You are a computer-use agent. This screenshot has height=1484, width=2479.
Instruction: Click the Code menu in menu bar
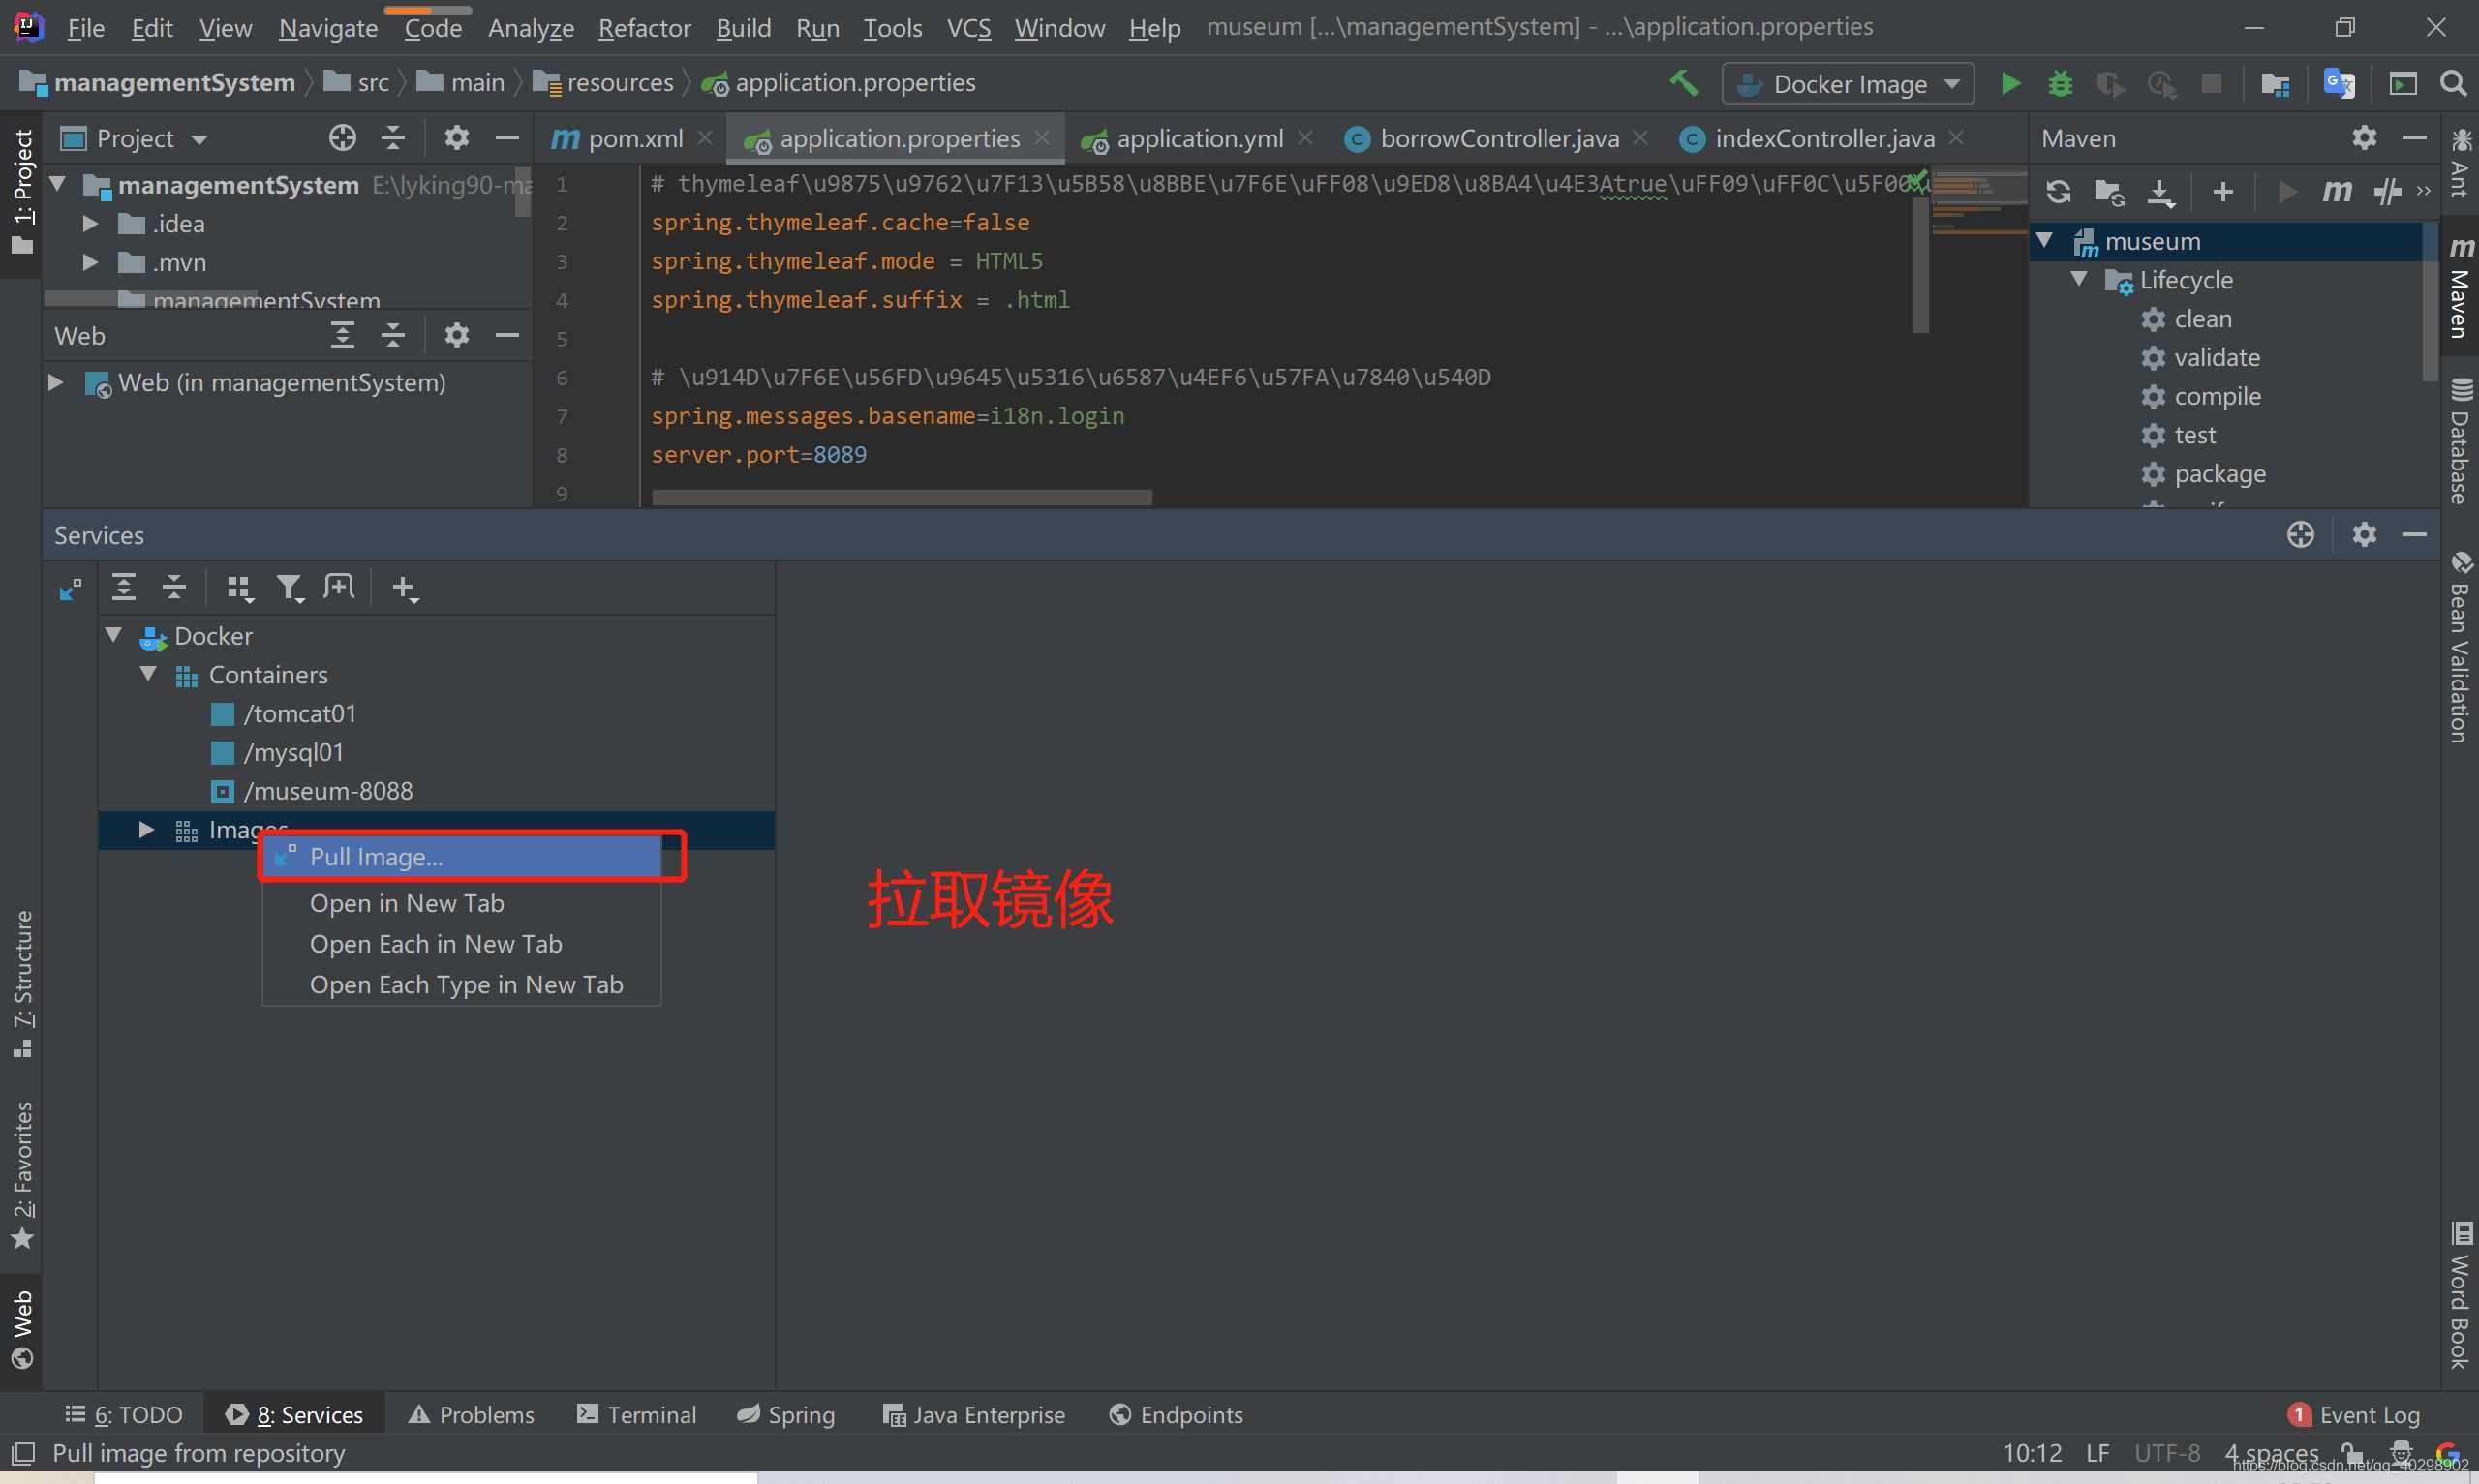pos(431,25)
